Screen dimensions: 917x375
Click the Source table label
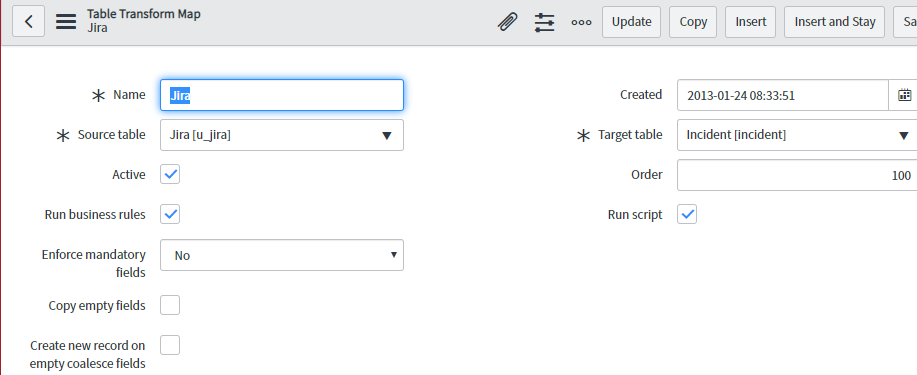pos(112,135)
